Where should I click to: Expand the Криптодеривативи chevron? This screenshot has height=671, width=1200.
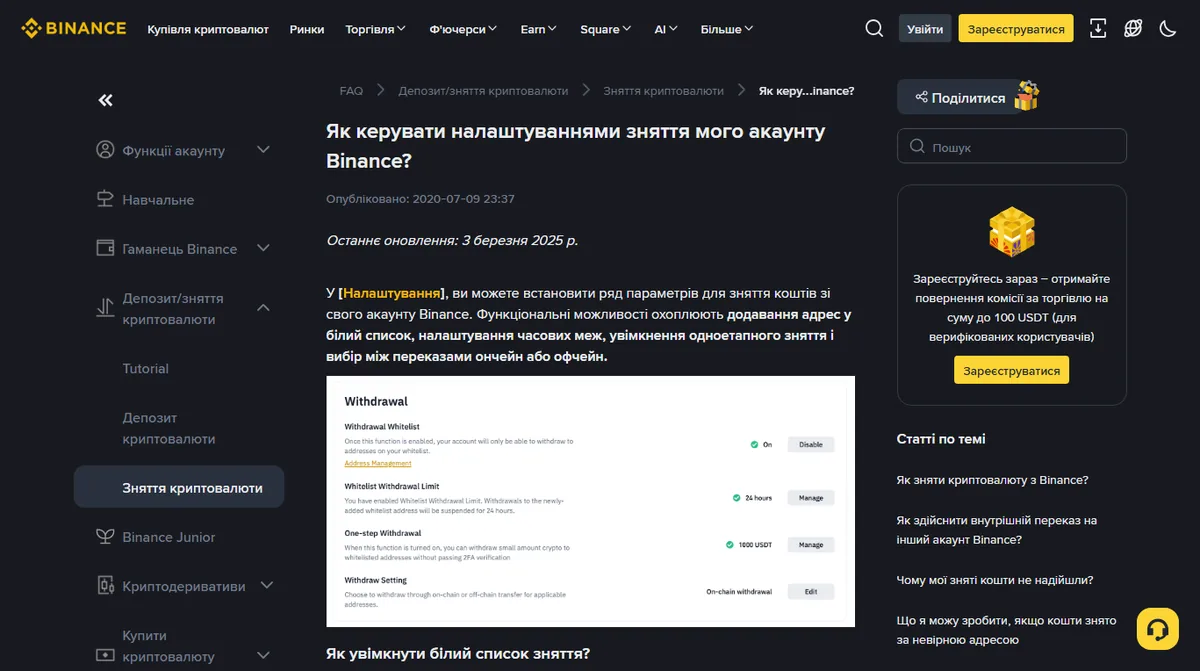pos(266,586)
